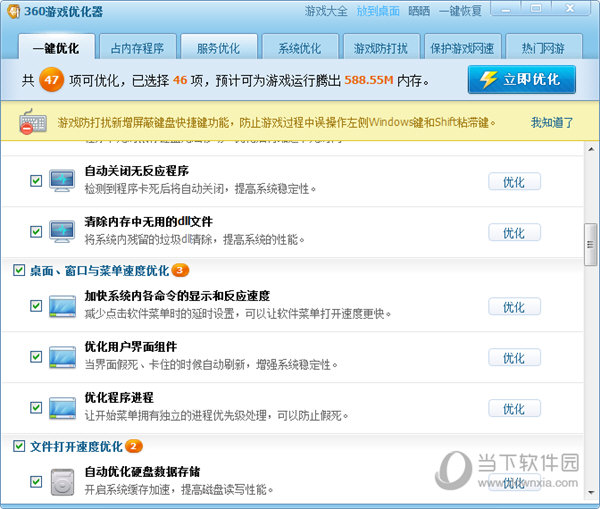600x509 pixels.
Task: Uncheck 优化程序进程 checkbox
Action: 36,408
